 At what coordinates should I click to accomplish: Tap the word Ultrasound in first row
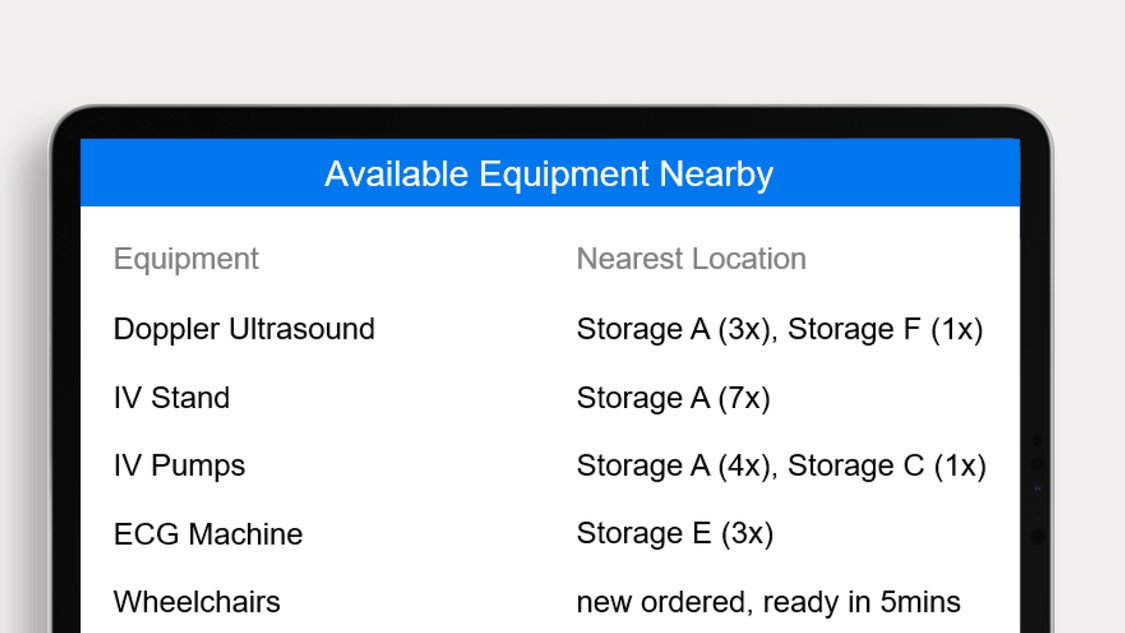301,329
